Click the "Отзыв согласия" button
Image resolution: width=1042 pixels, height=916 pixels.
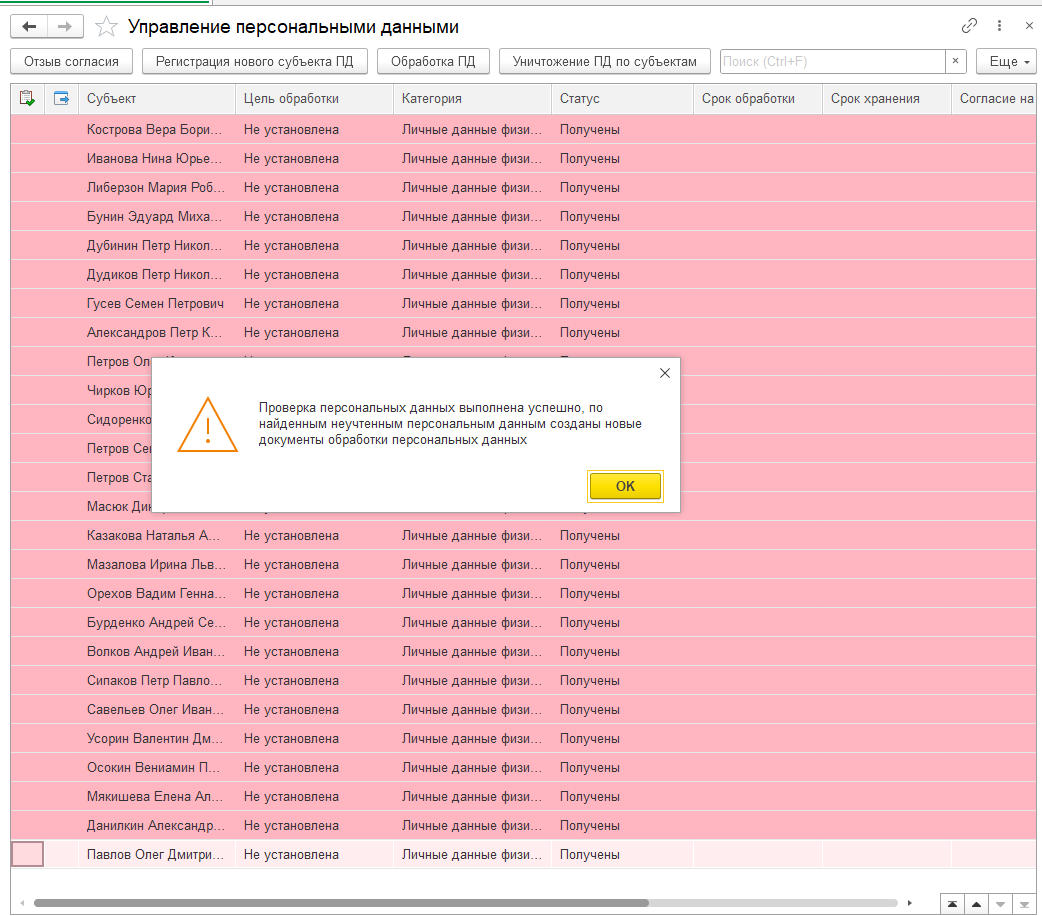[71, 62]
